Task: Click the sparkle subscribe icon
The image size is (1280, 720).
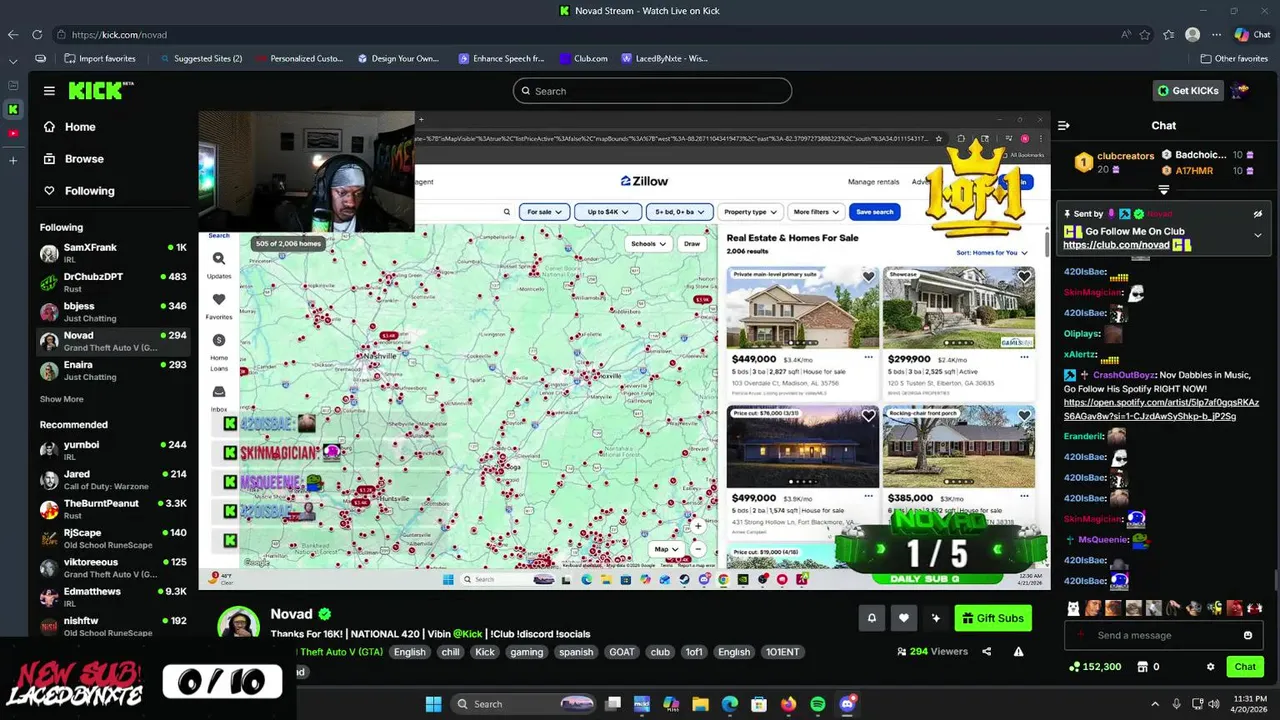Action: pos(936,618)
